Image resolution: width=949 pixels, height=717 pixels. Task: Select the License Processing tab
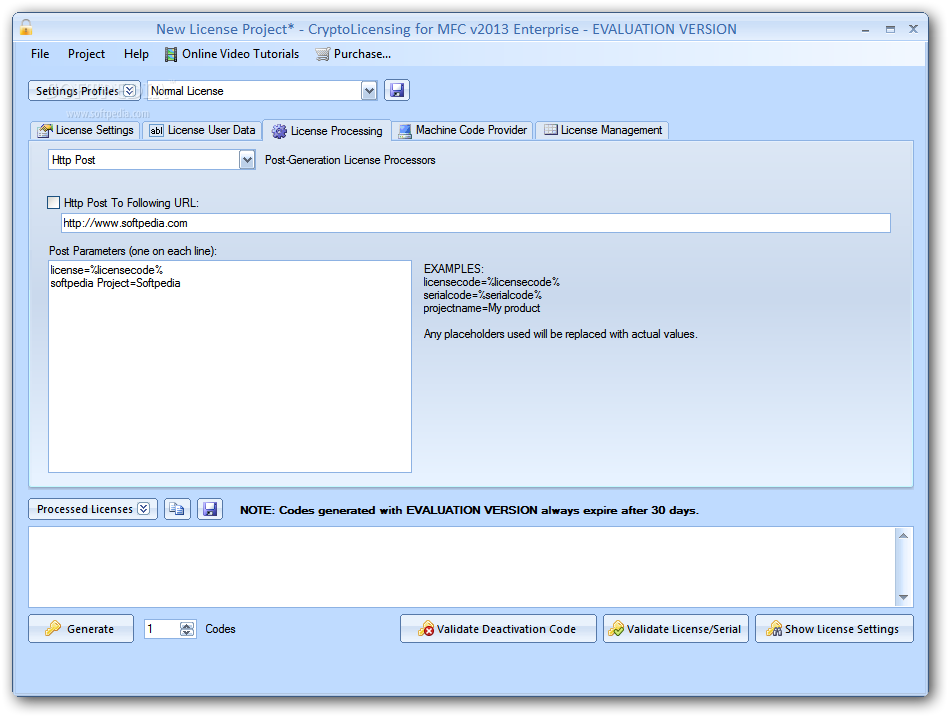tap(327, 131)
